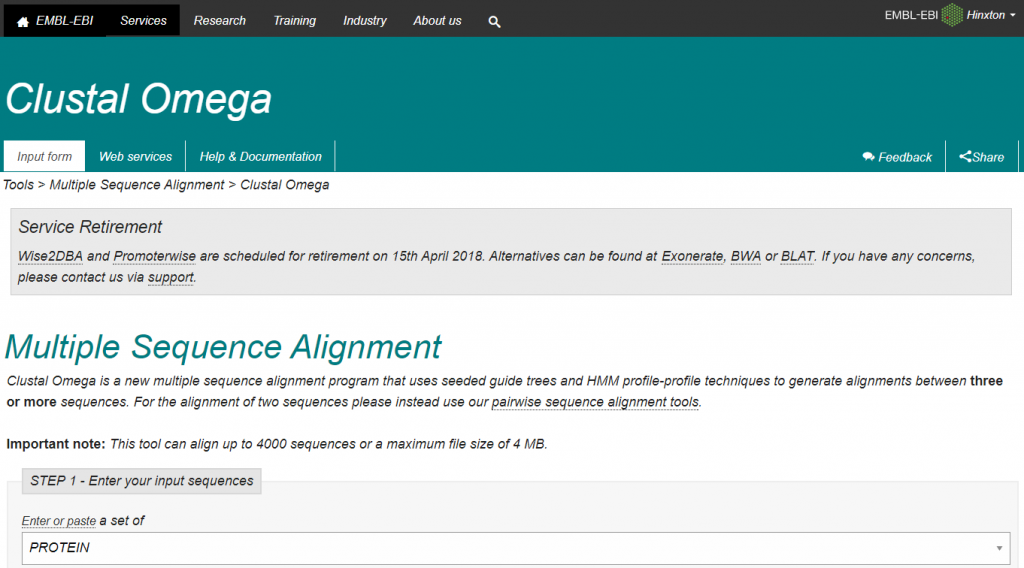
Task: Follow the Tools breadcrumb link
Action: pos(18,185)
